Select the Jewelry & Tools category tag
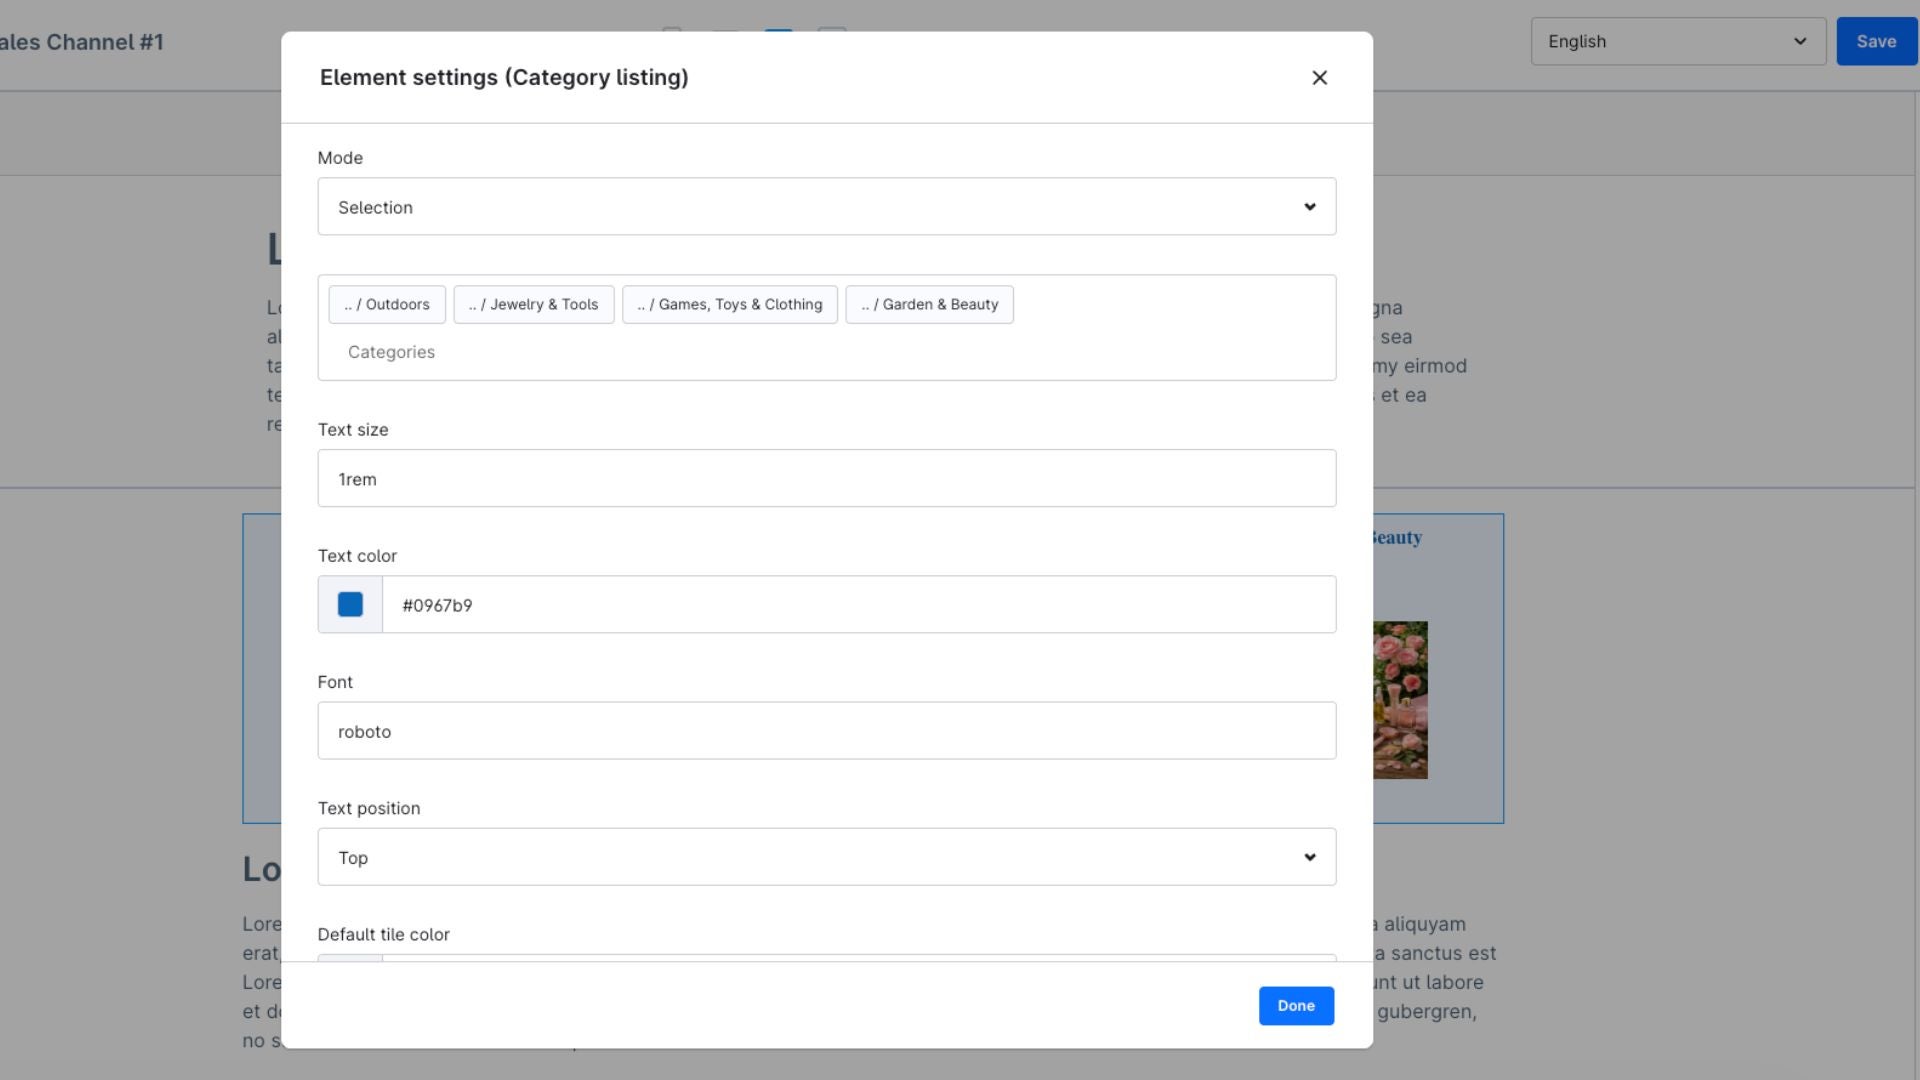 (x=533, y=305)
